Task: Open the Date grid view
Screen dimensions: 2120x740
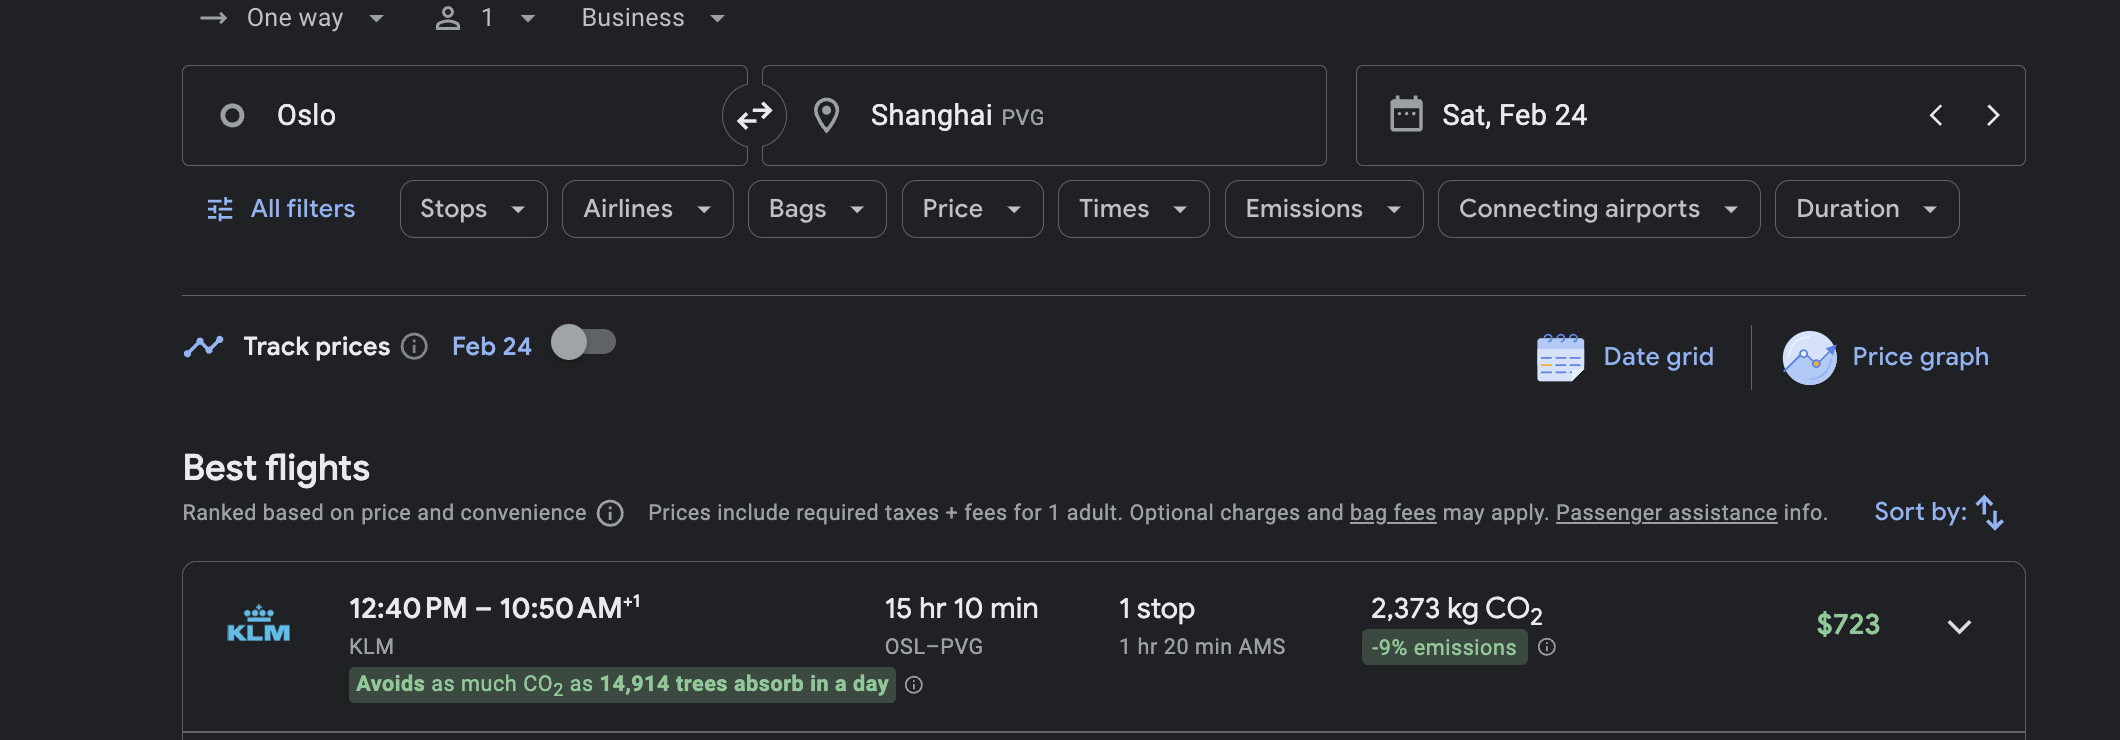Action: 1626,357
